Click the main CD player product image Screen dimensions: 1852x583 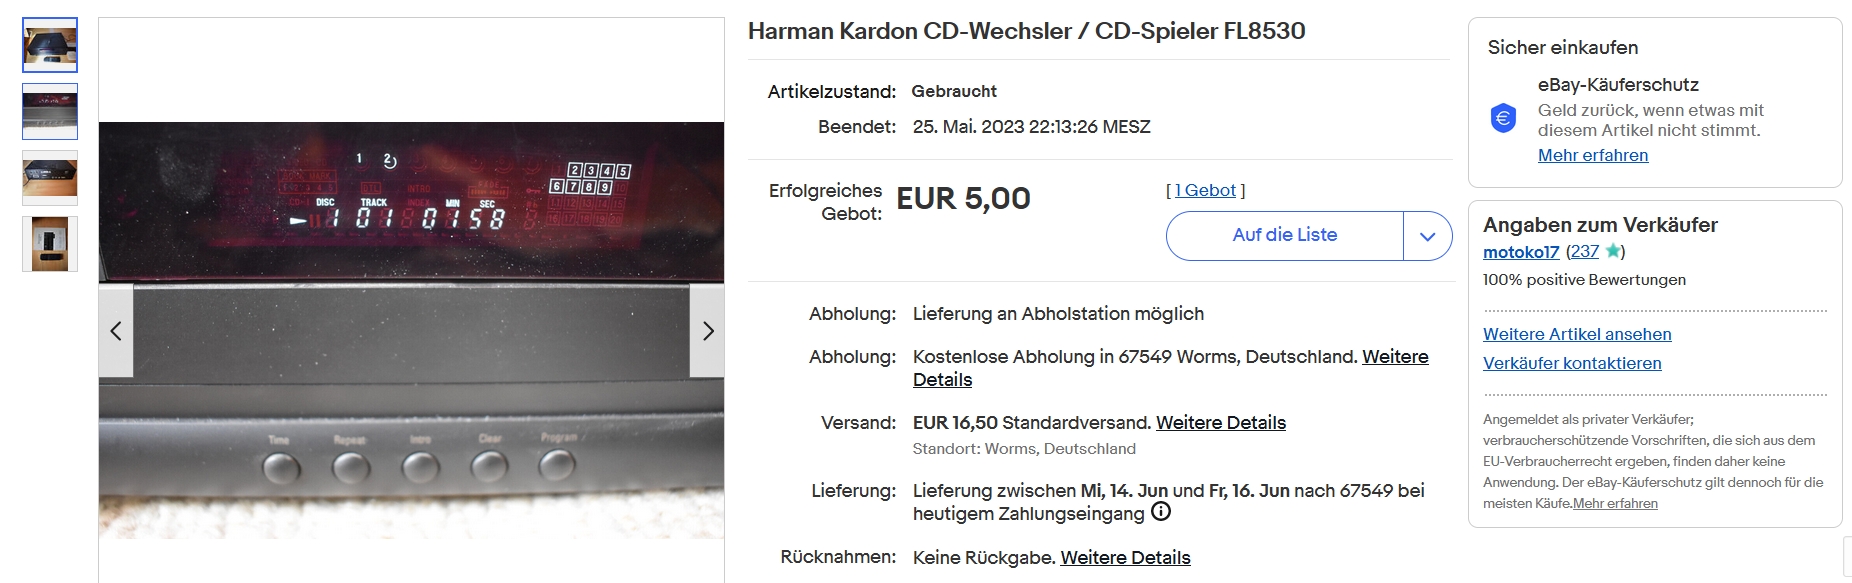[x=411, y=330]
